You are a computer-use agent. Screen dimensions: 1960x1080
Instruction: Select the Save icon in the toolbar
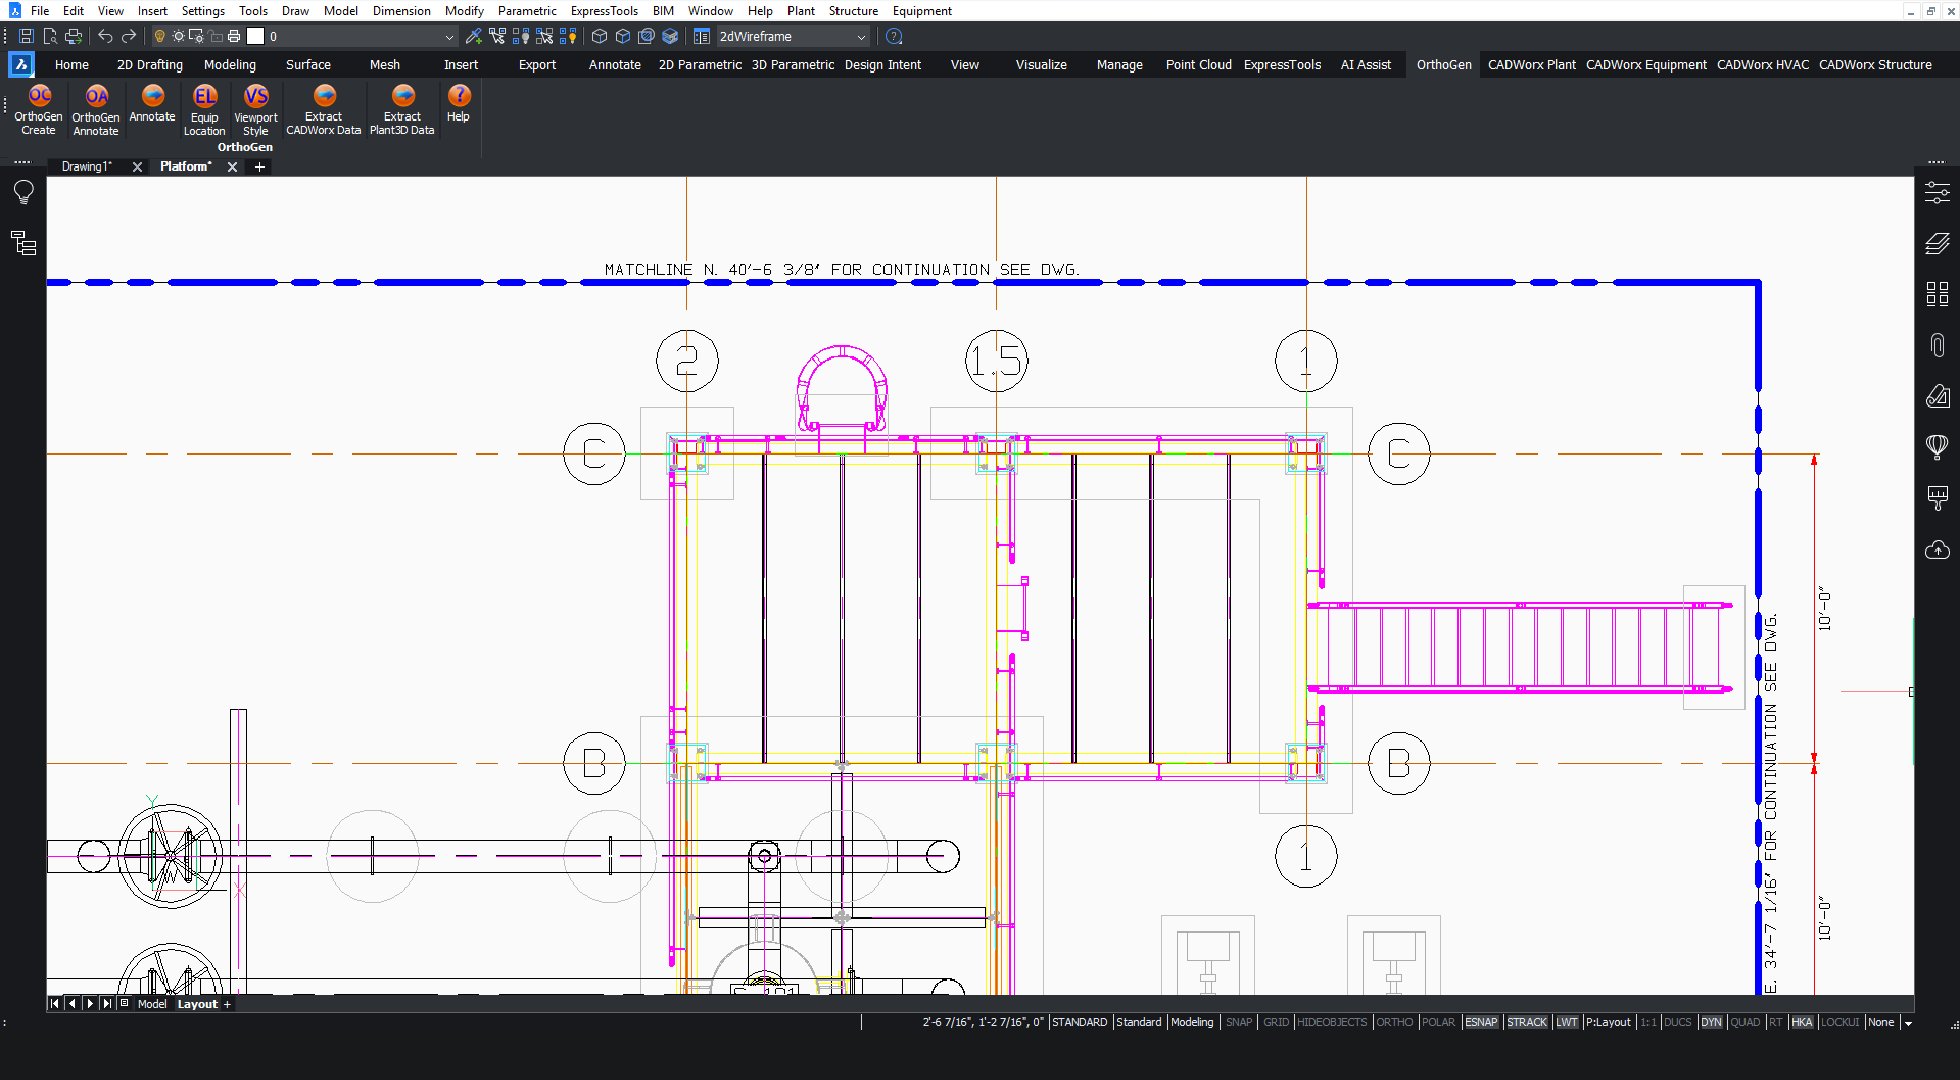coord(25,36)
